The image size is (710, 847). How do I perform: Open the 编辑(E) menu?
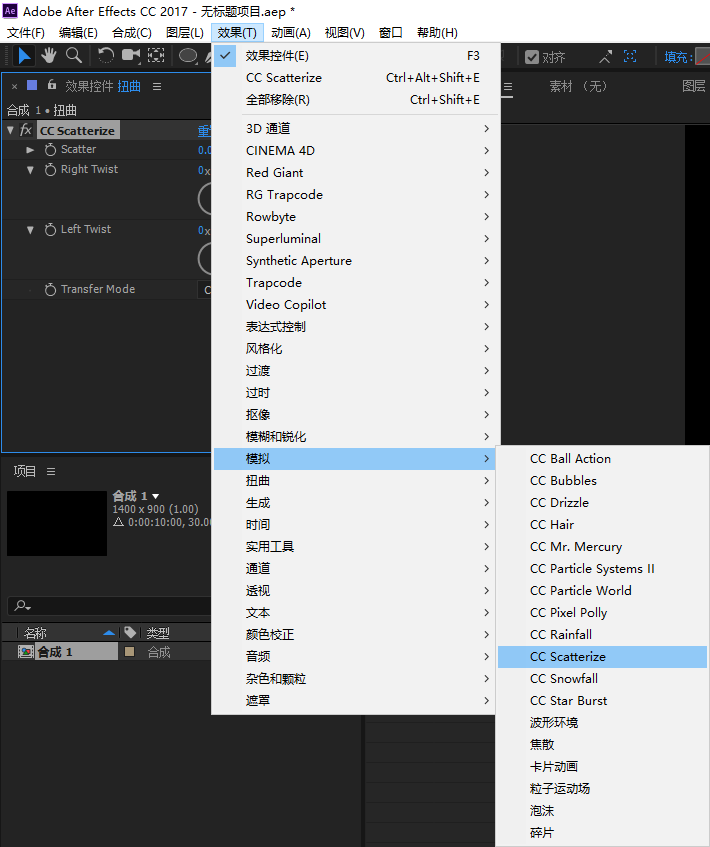click(x=78, y=33)
